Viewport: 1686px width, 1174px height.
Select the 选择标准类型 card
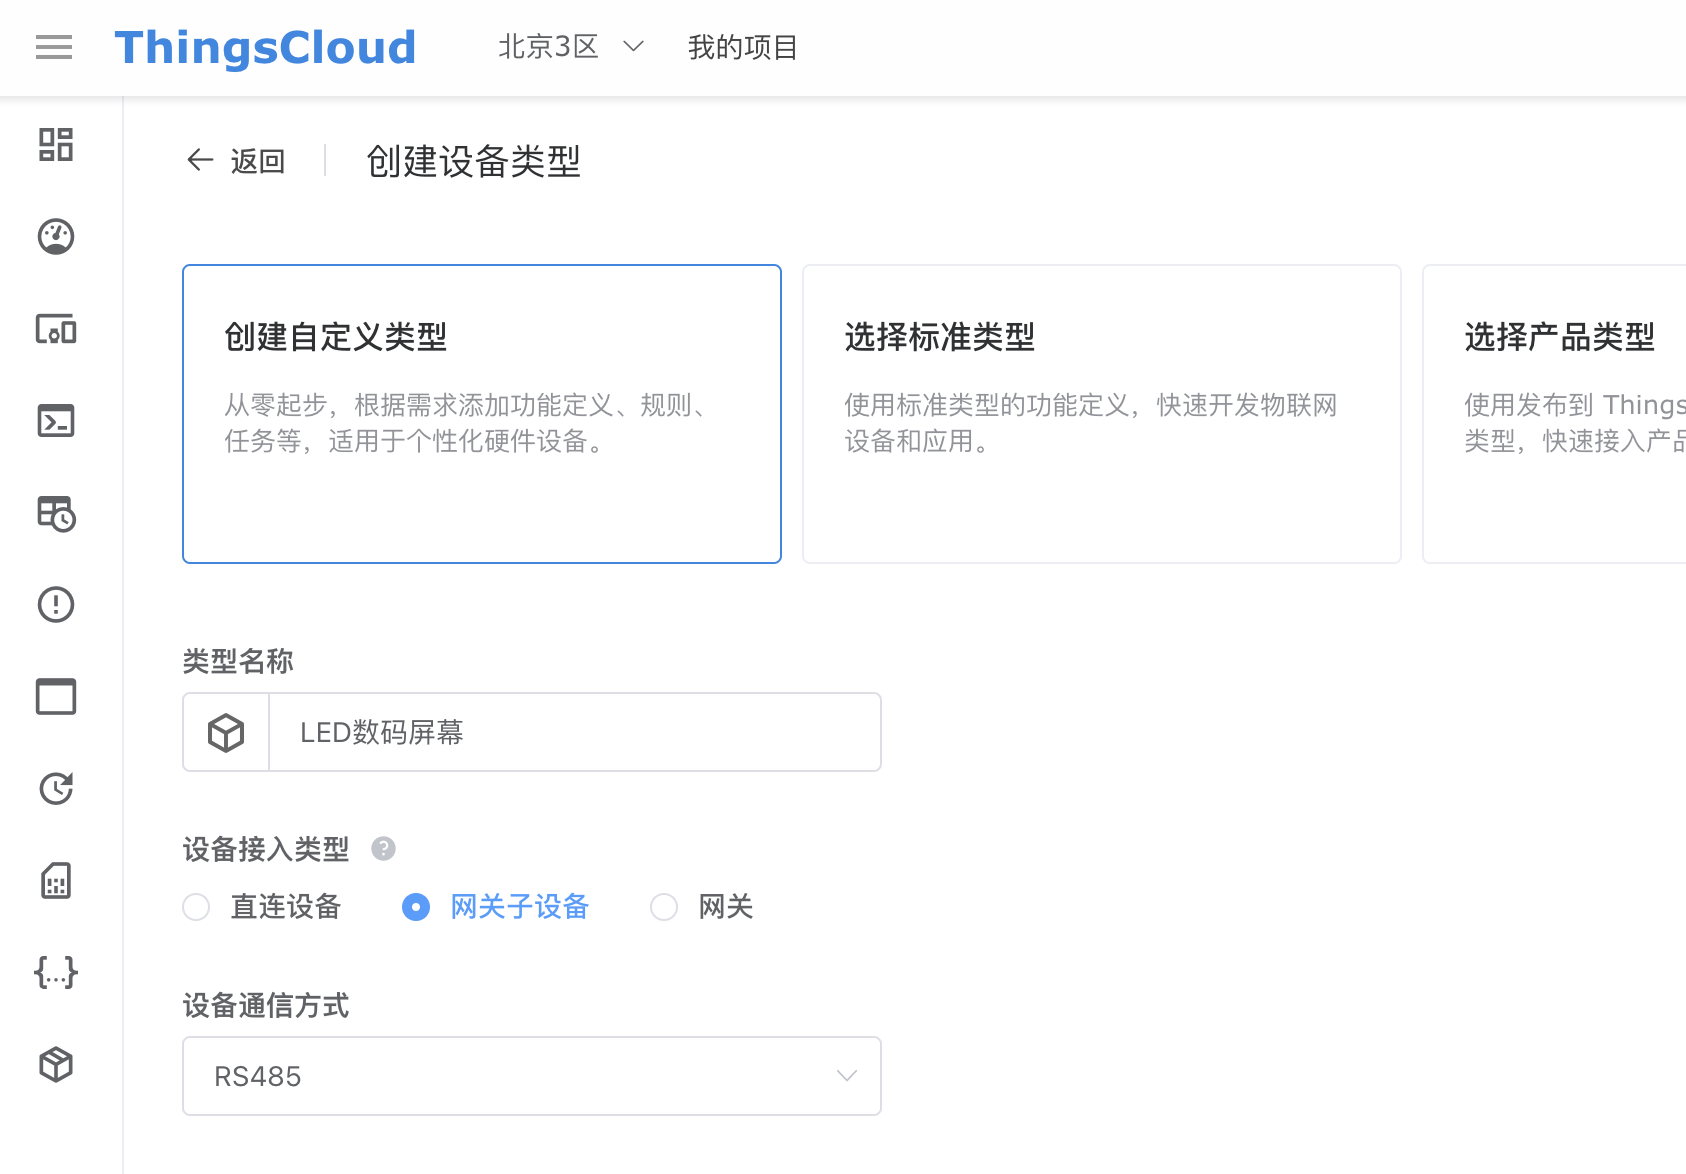pos(1102,414)
